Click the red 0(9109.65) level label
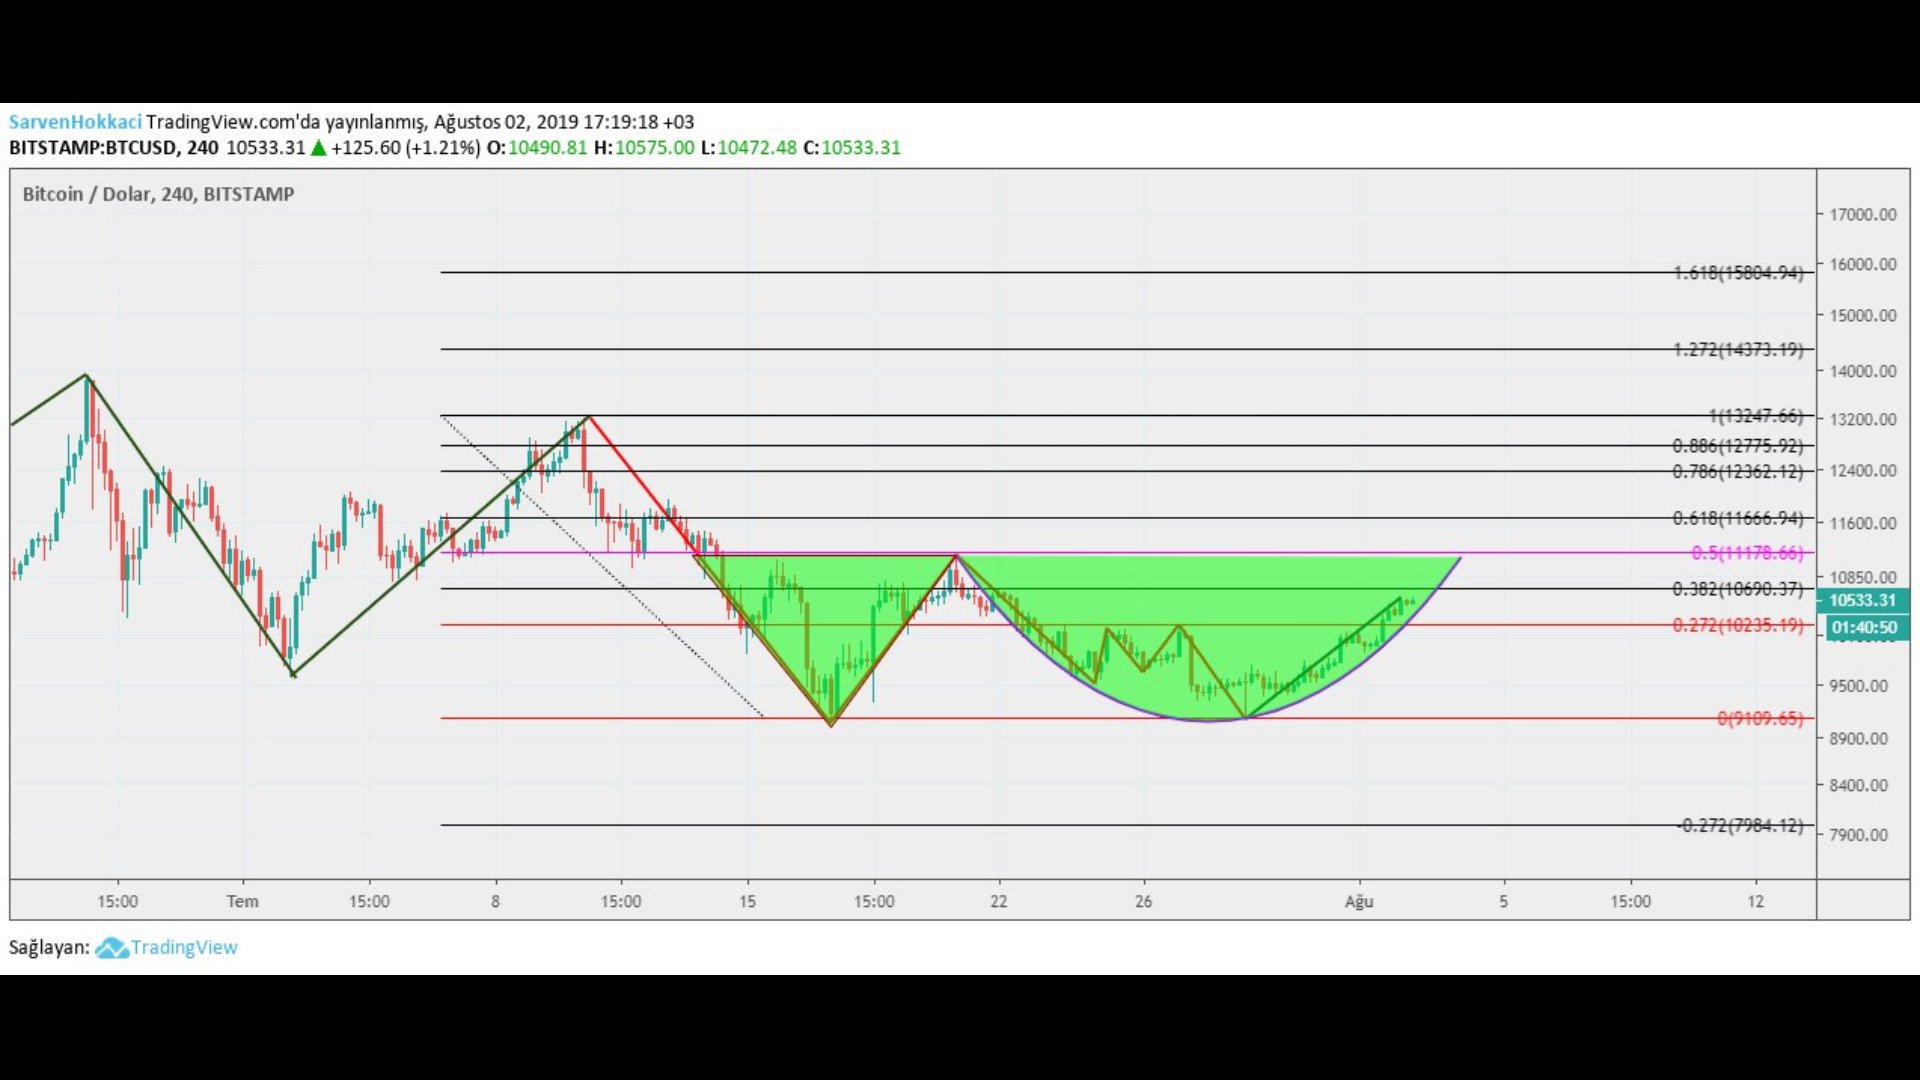Image resolution: width=1920 pixels, height=1080 pixels. (1760, 718)
